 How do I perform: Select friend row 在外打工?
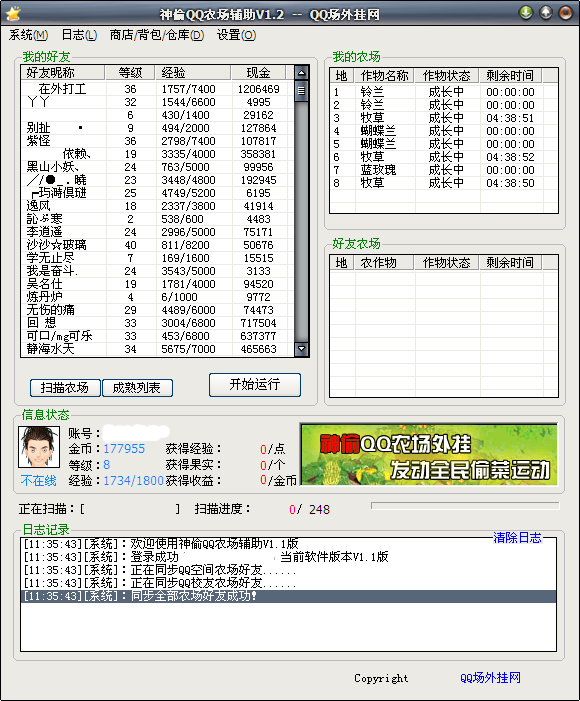click(157, 89)
